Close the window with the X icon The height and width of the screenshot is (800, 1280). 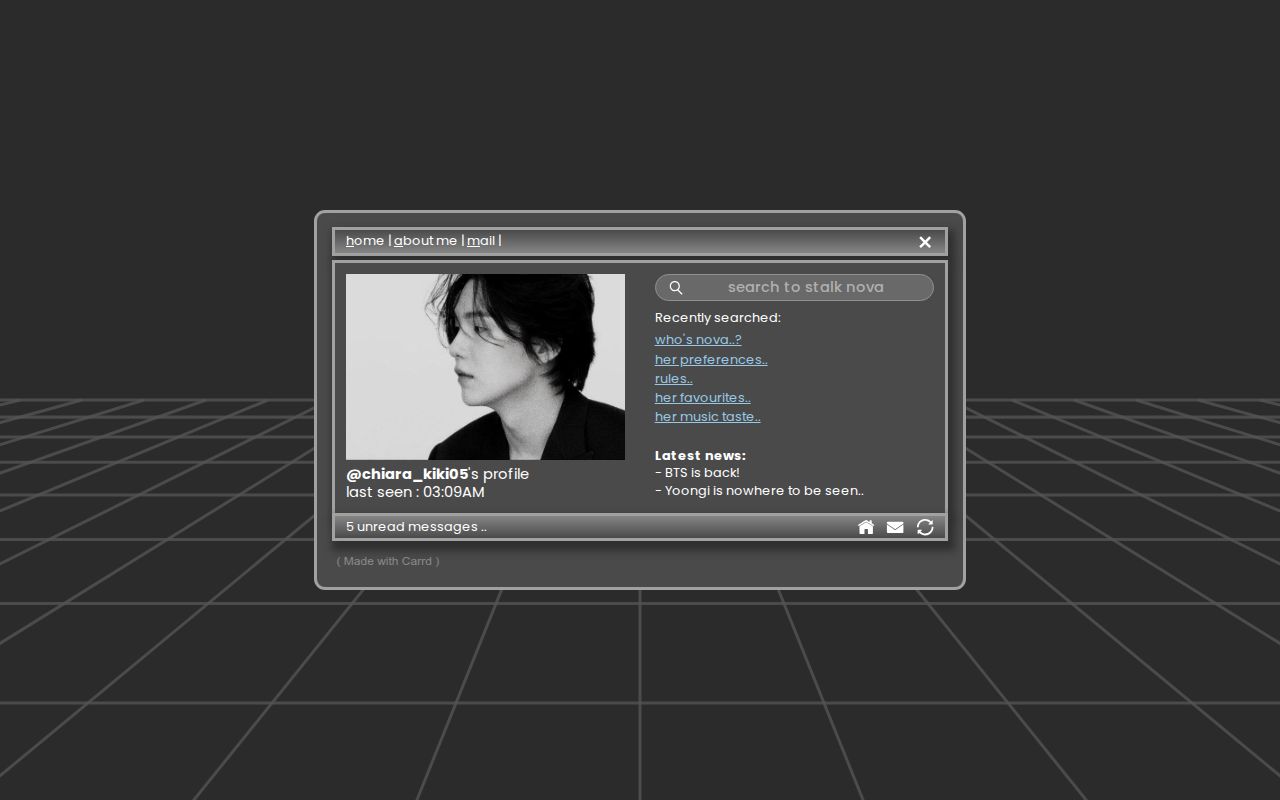(x=925, y=242)
